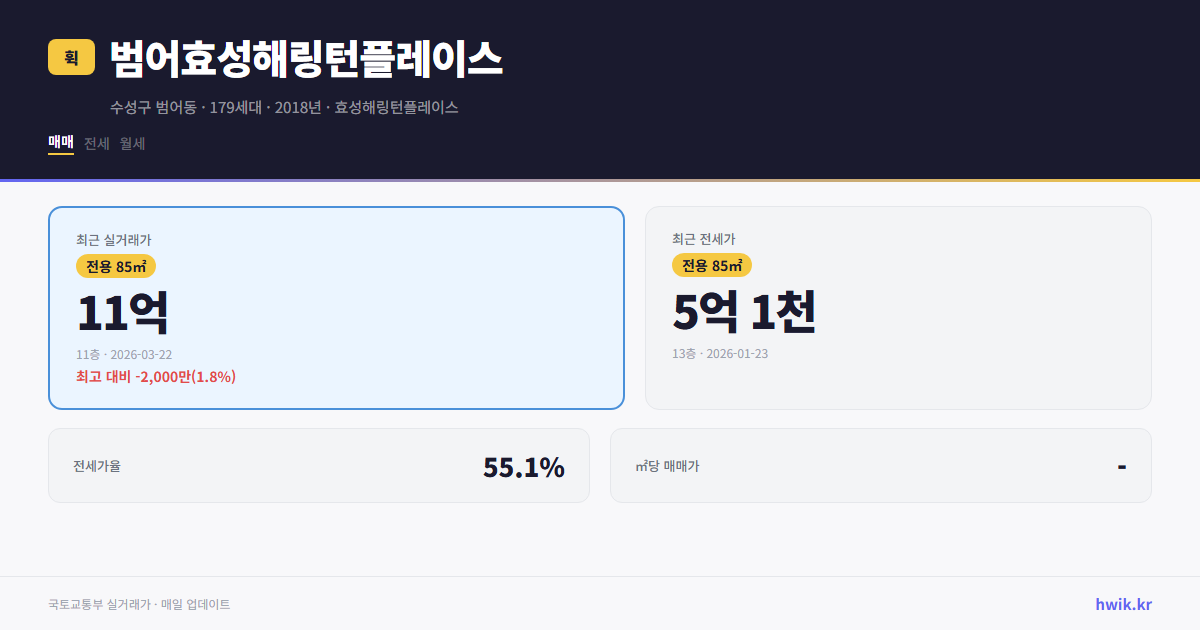Image resolution: width=1200 pixels, height=630 pixels.
Task: Click the 11억 price figure
Action: [x=123, y=311]
